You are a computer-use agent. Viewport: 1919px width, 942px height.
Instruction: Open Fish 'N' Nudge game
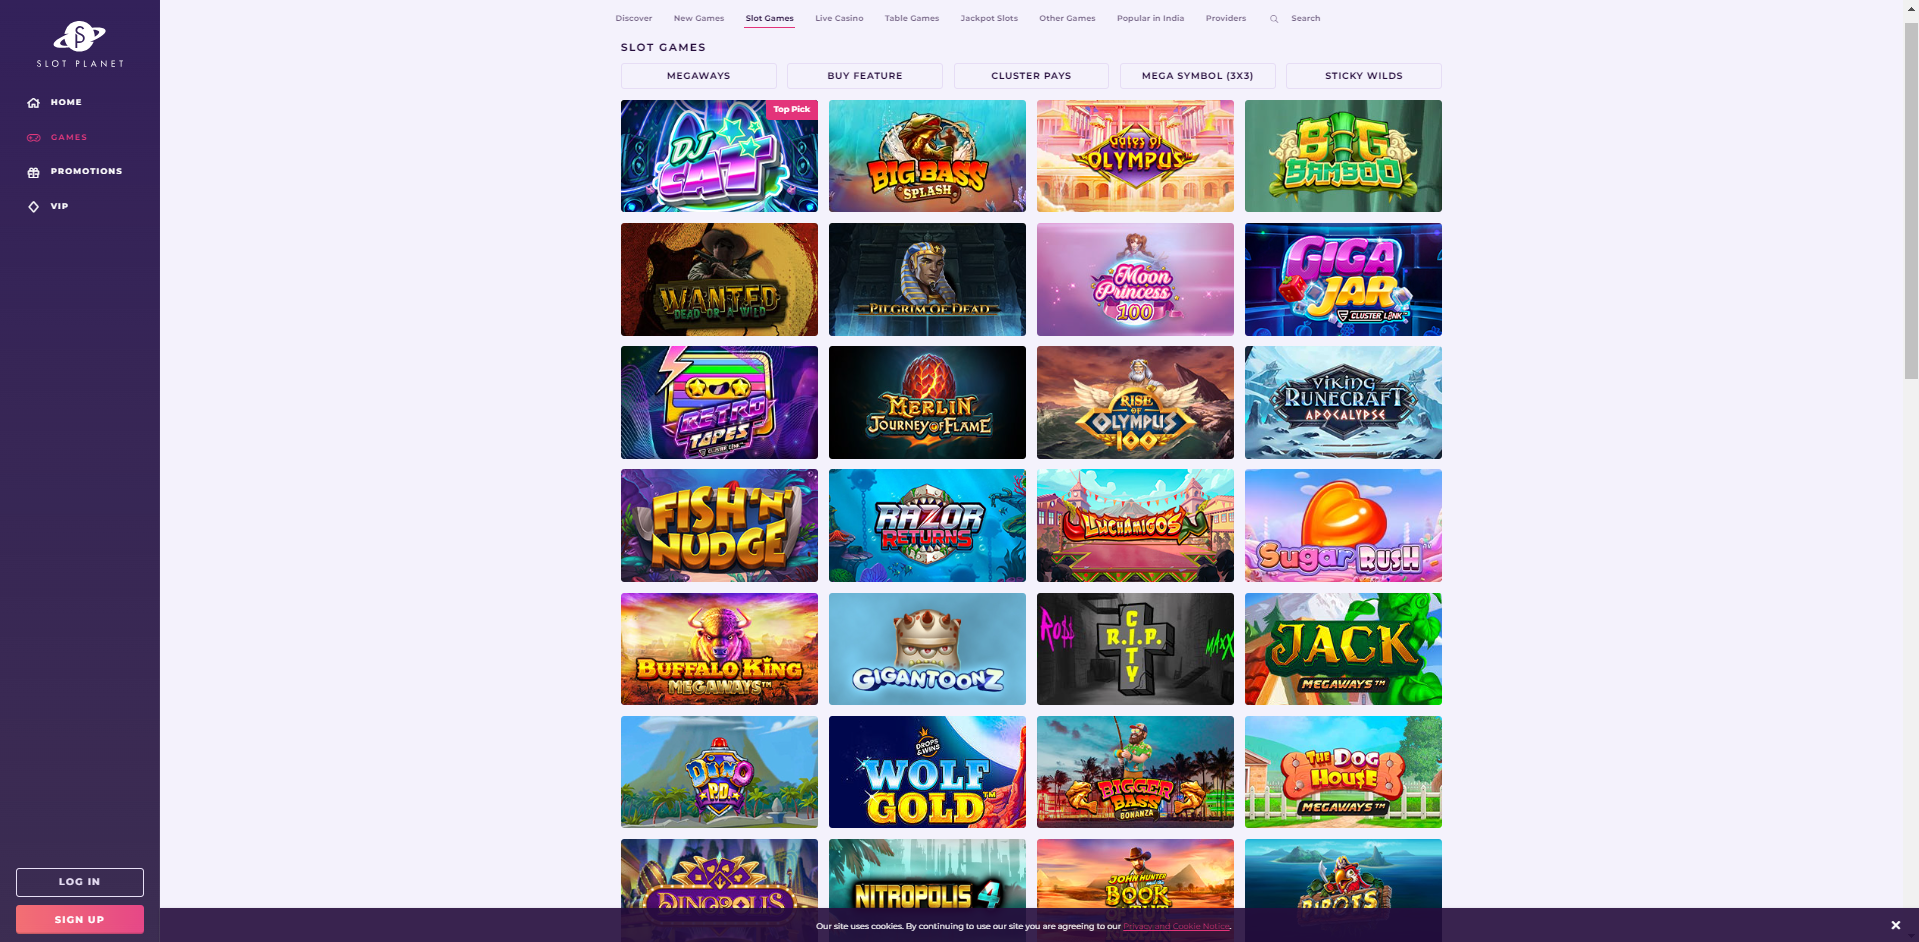719,526
